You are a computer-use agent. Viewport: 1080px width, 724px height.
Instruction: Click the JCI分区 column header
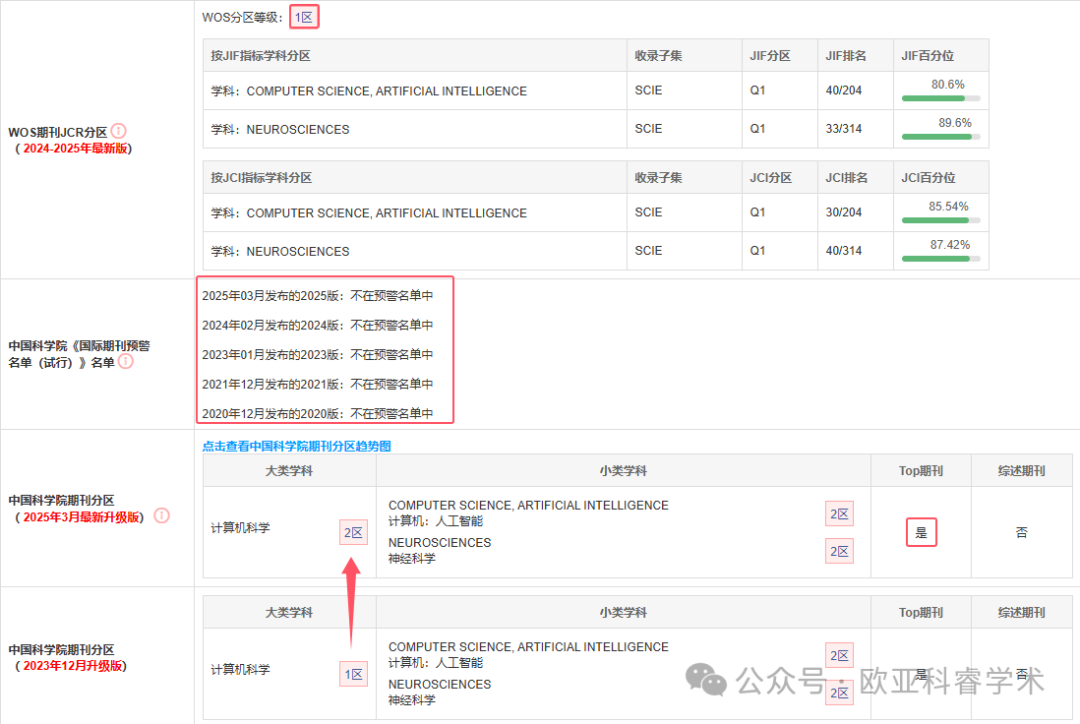pos(771,178)
